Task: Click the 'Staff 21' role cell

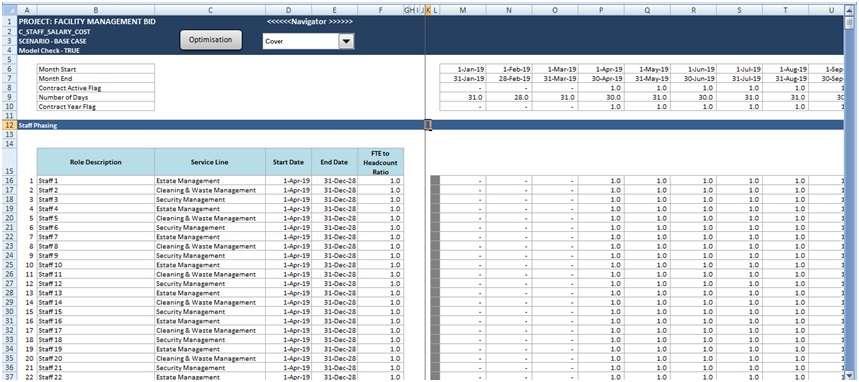Action: (96, 367)
